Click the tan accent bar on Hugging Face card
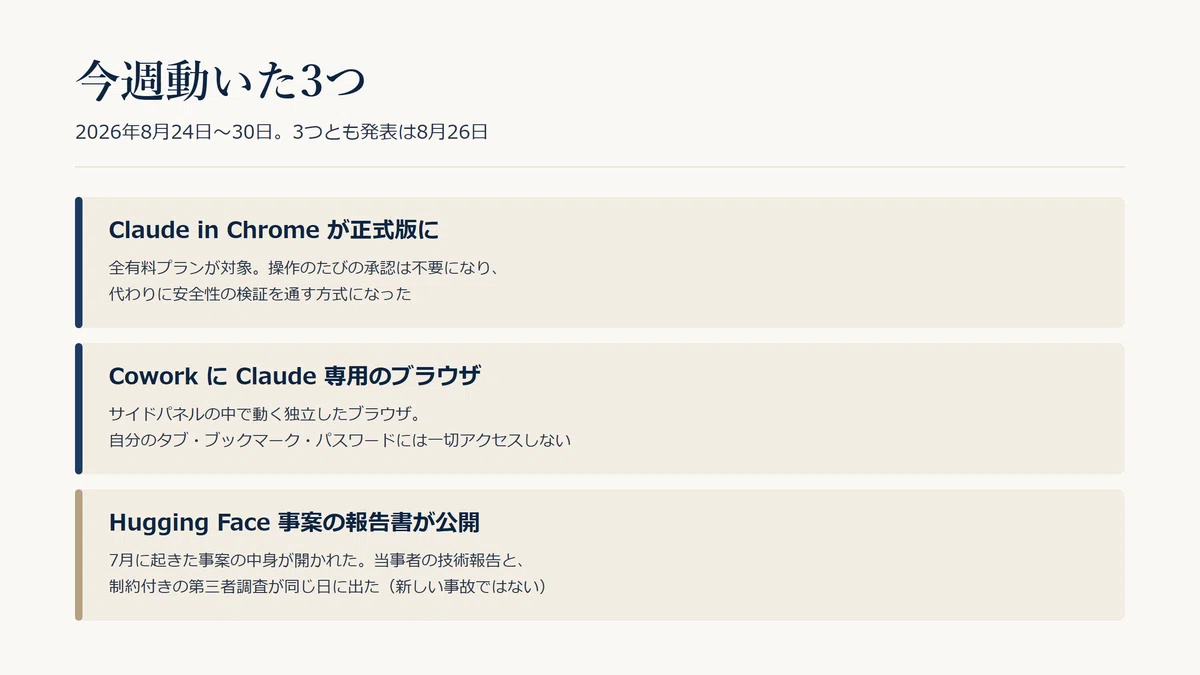 (x=79, y=555)
